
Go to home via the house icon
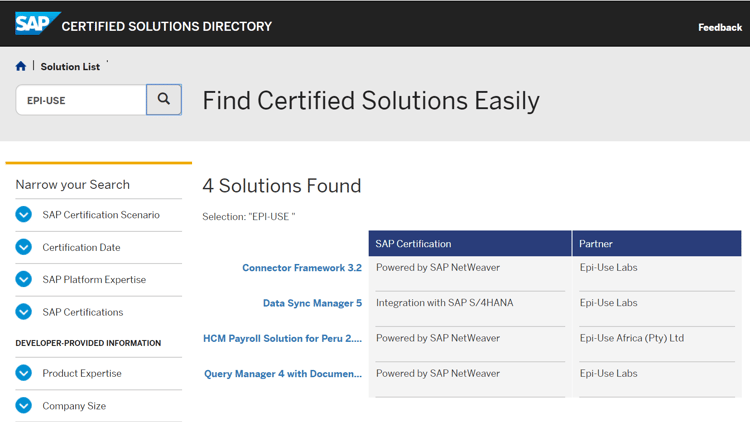pos(21,66)
